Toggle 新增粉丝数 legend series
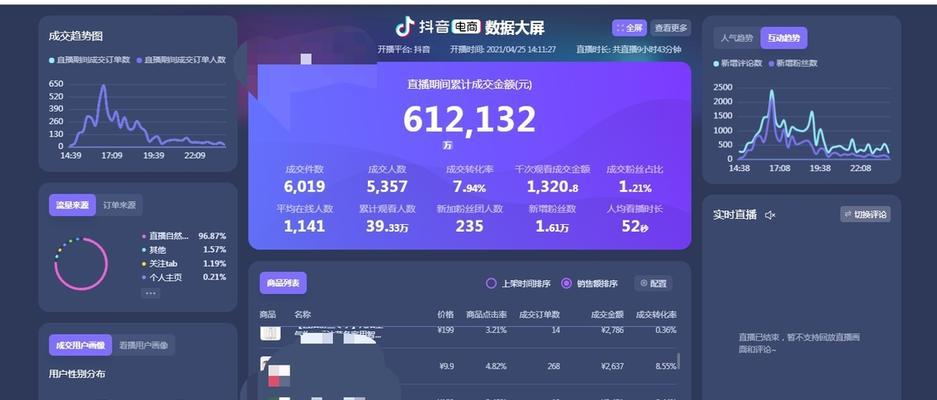The height and width of the screenshot is (400, 937). tap(792, 63)
